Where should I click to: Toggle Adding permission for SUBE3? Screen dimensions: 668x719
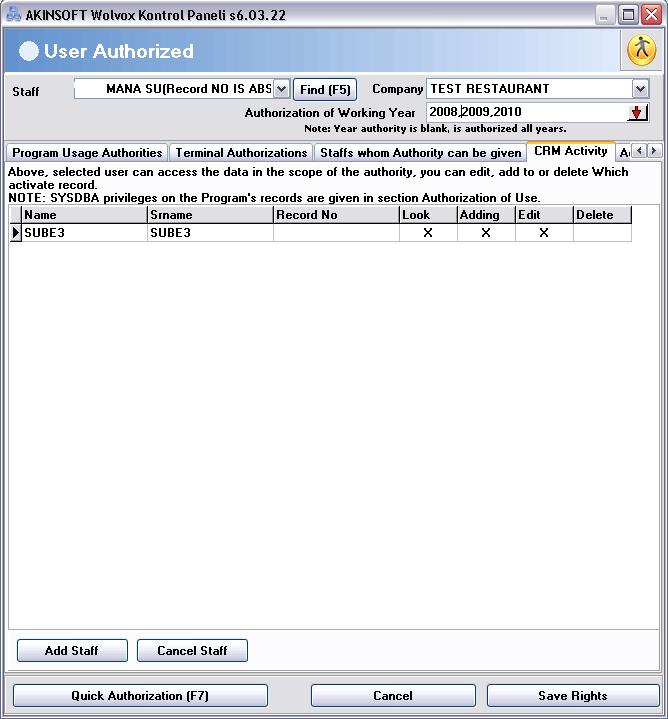[486, 232]
